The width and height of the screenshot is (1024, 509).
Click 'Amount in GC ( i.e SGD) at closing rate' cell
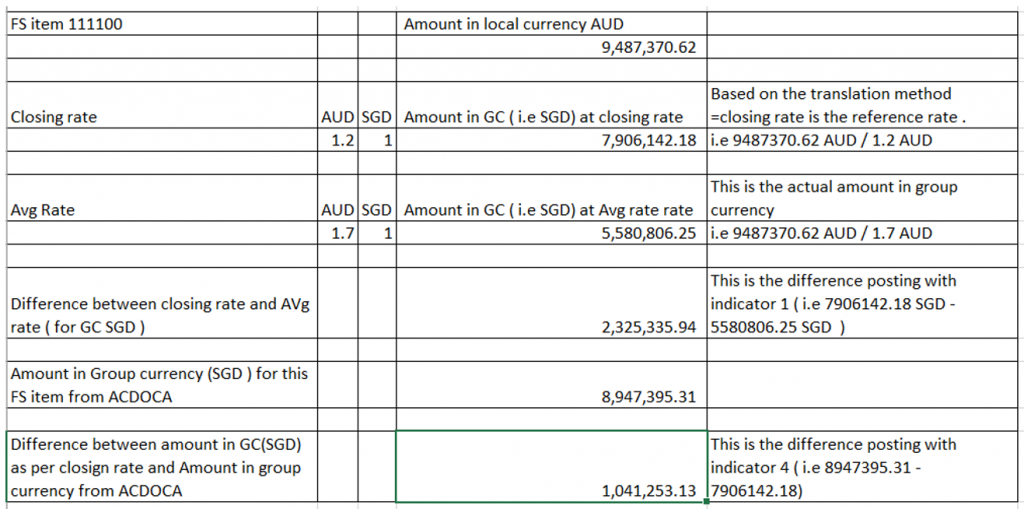pos(551,105)
